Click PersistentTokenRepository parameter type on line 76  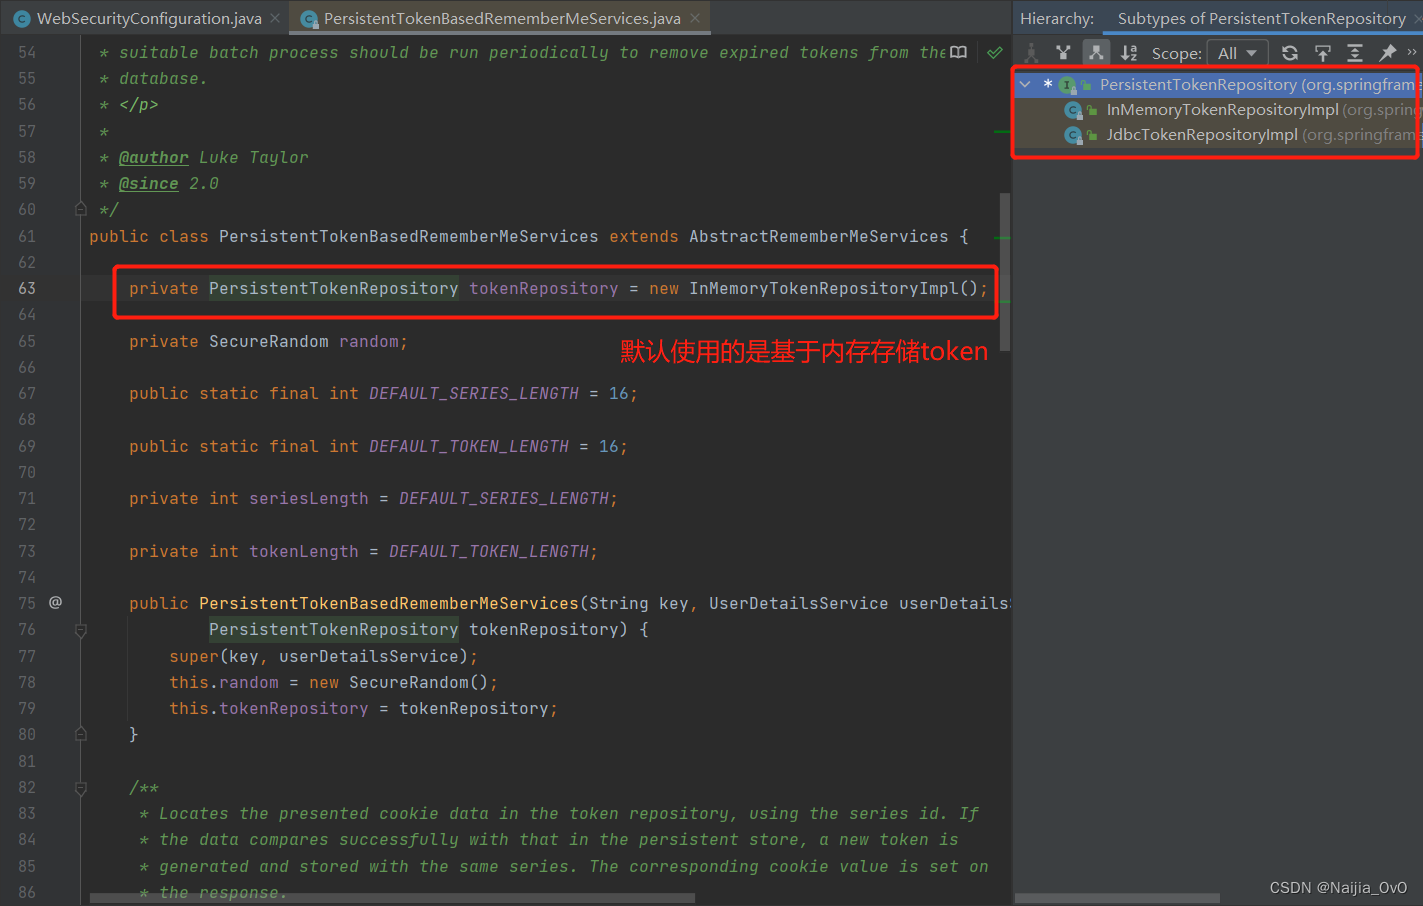(333, 629)
